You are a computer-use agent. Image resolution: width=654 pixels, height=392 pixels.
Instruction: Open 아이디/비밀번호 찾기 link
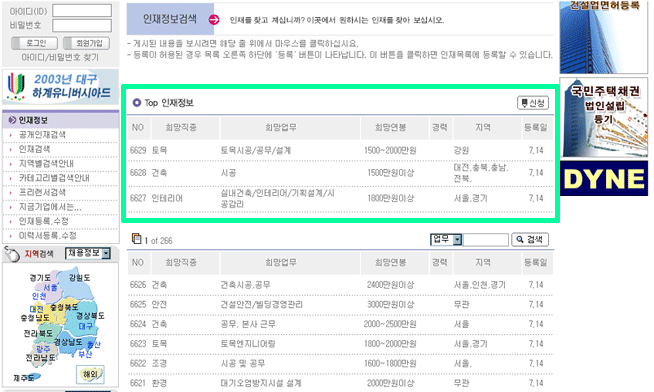tap(60, 57)
